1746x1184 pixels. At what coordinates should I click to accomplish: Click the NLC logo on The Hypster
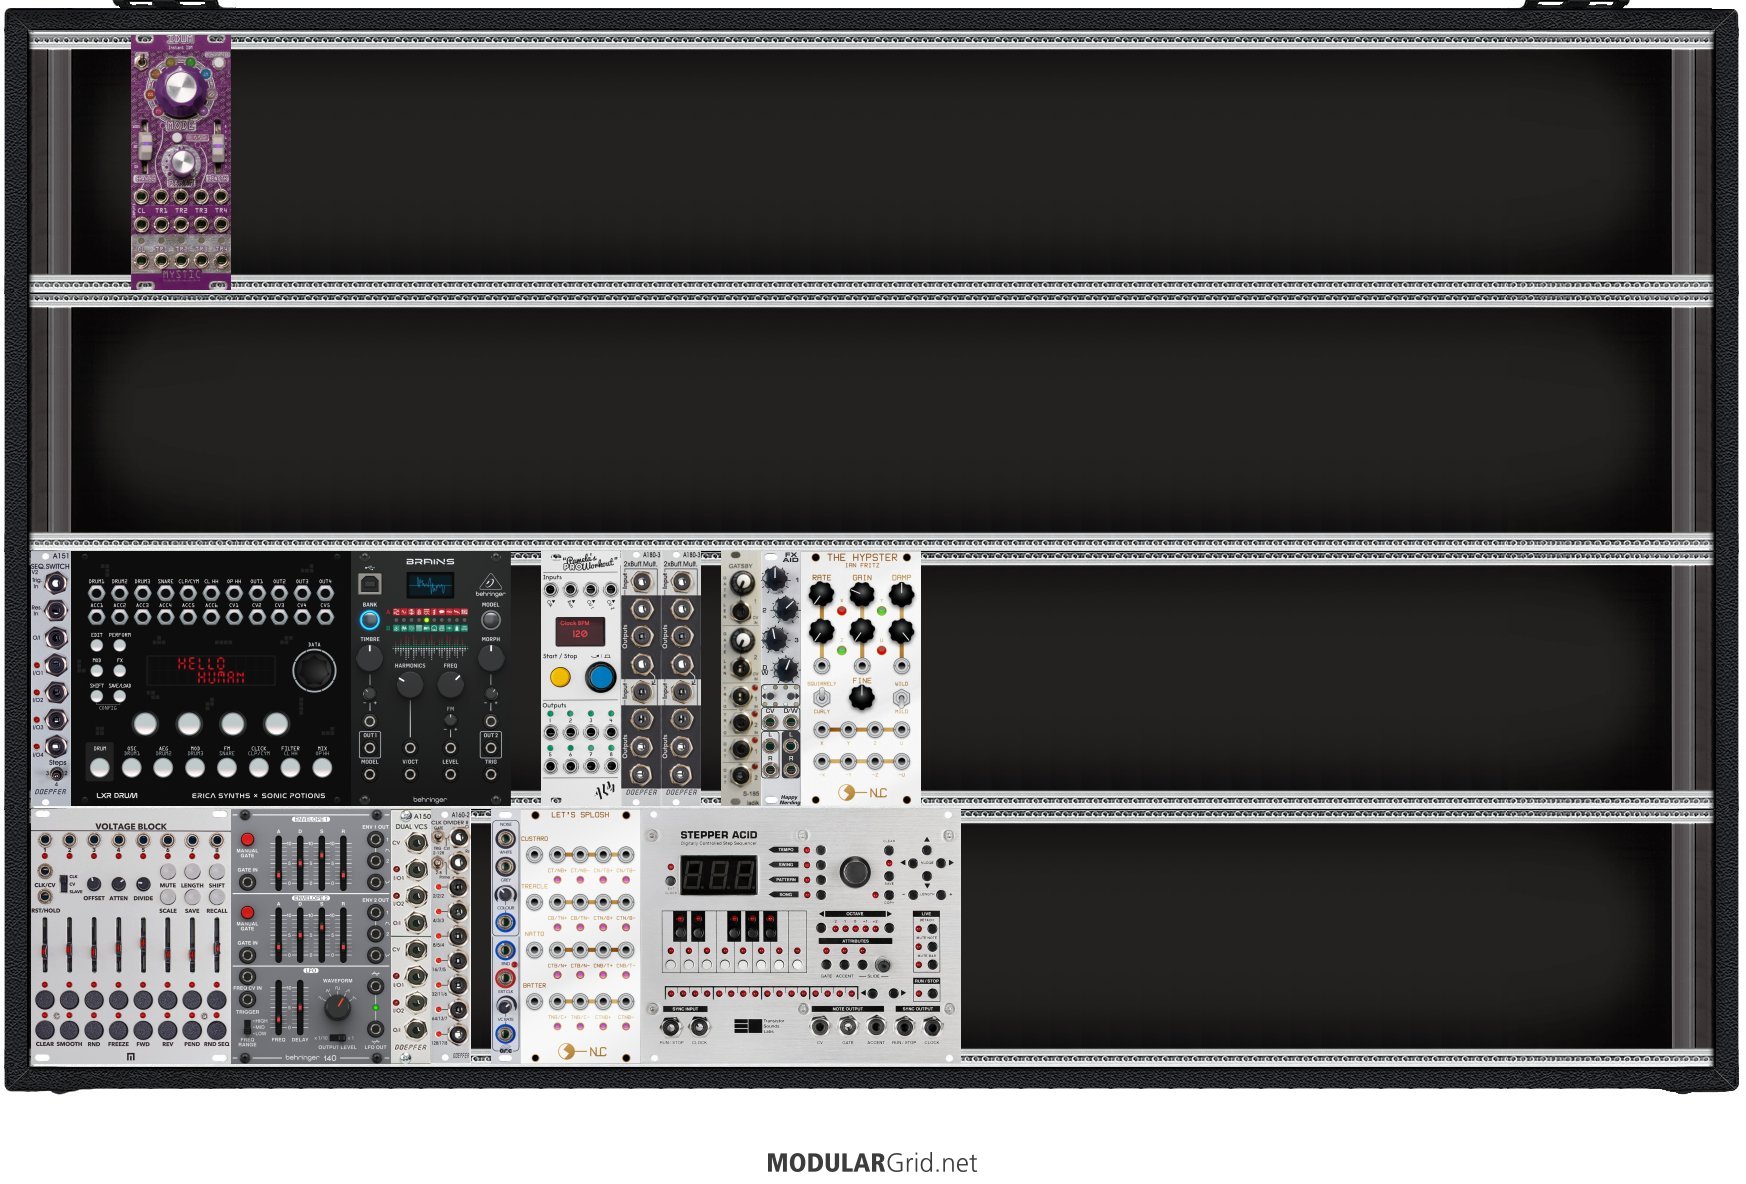[x=862, y=793]
